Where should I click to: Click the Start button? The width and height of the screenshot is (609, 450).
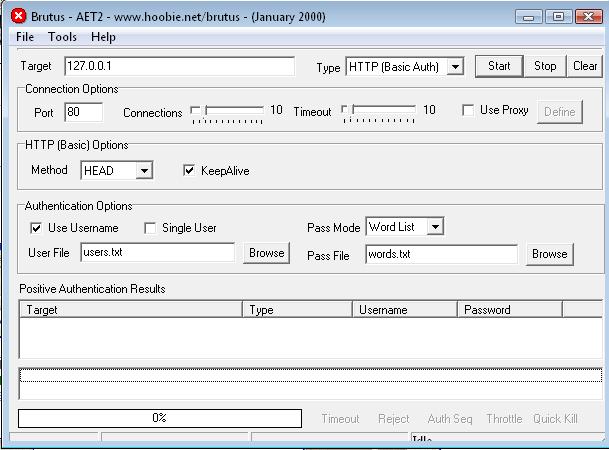(x=499, y=66)
